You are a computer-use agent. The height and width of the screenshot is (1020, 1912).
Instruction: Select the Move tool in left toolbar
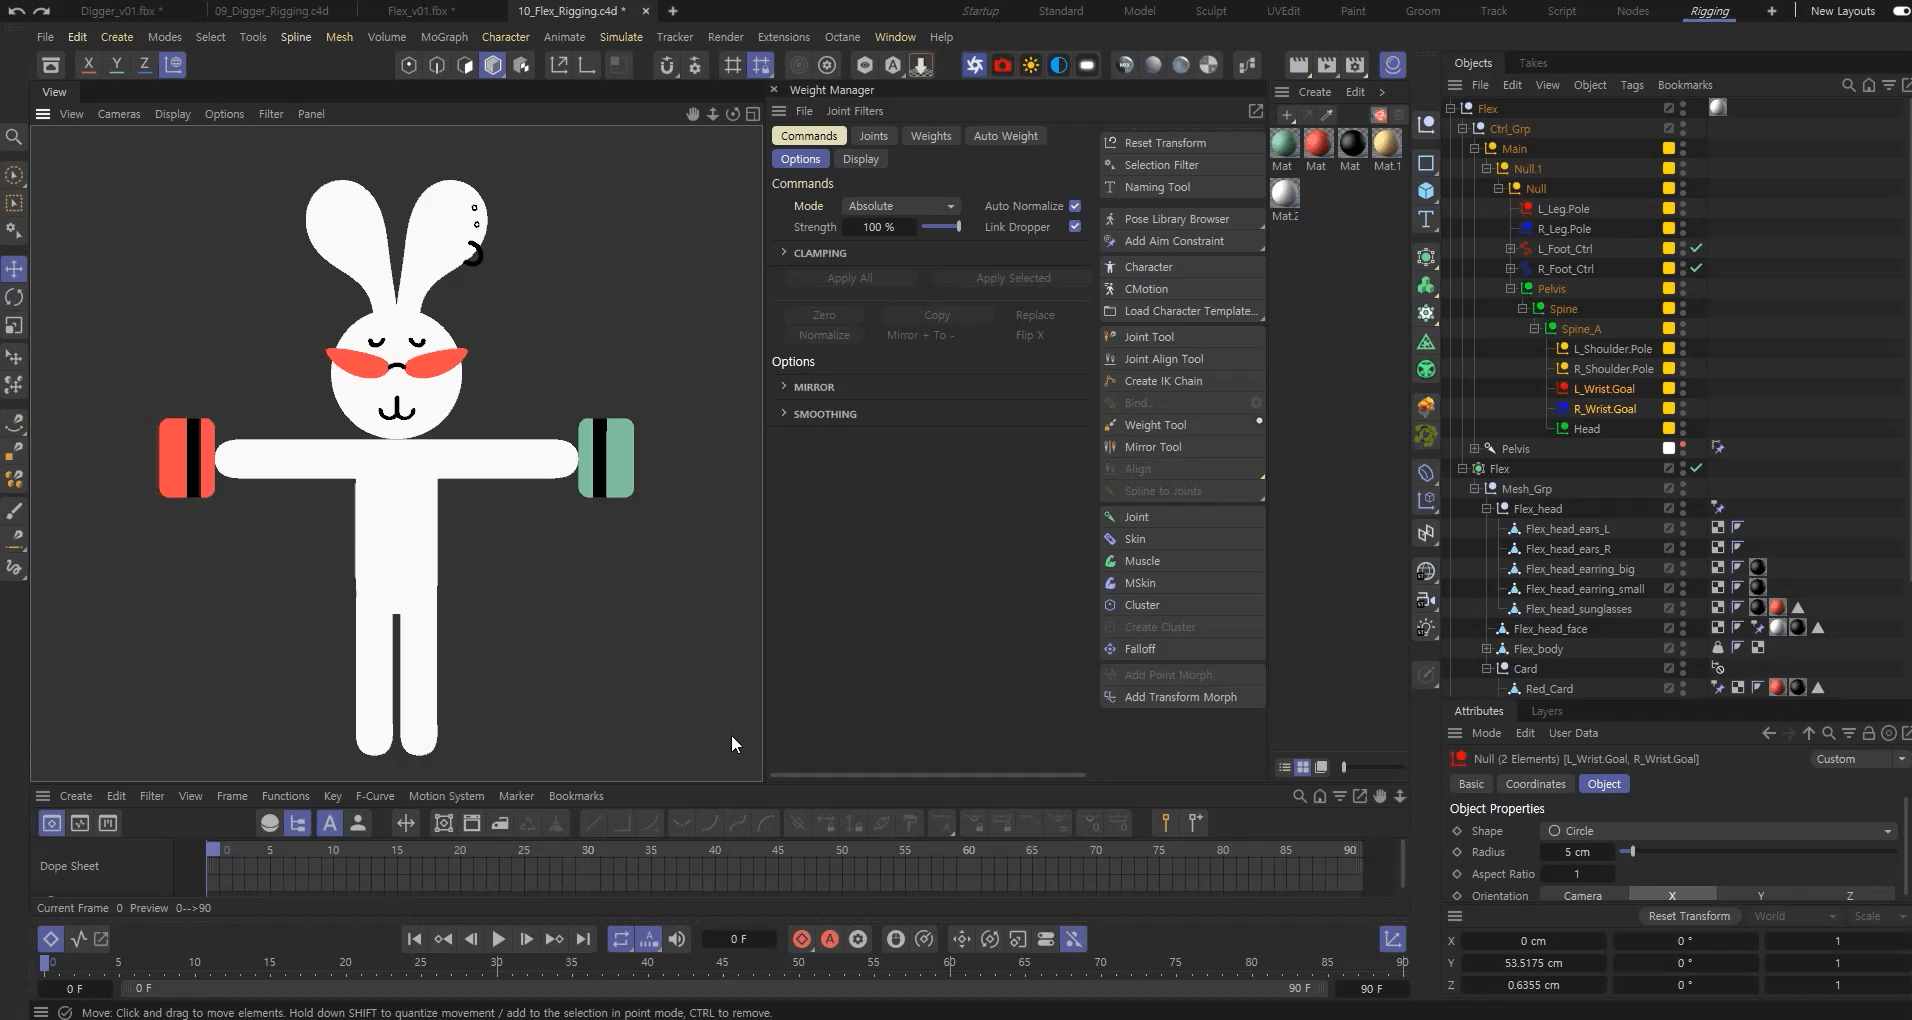14,269
